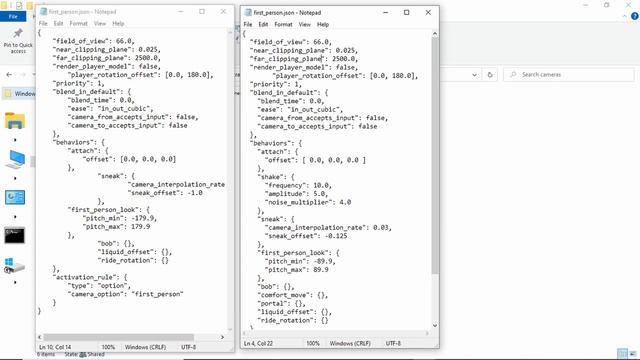Close the right Notepad window
This screenshot has width=640, height=360.
coord(428,13)
